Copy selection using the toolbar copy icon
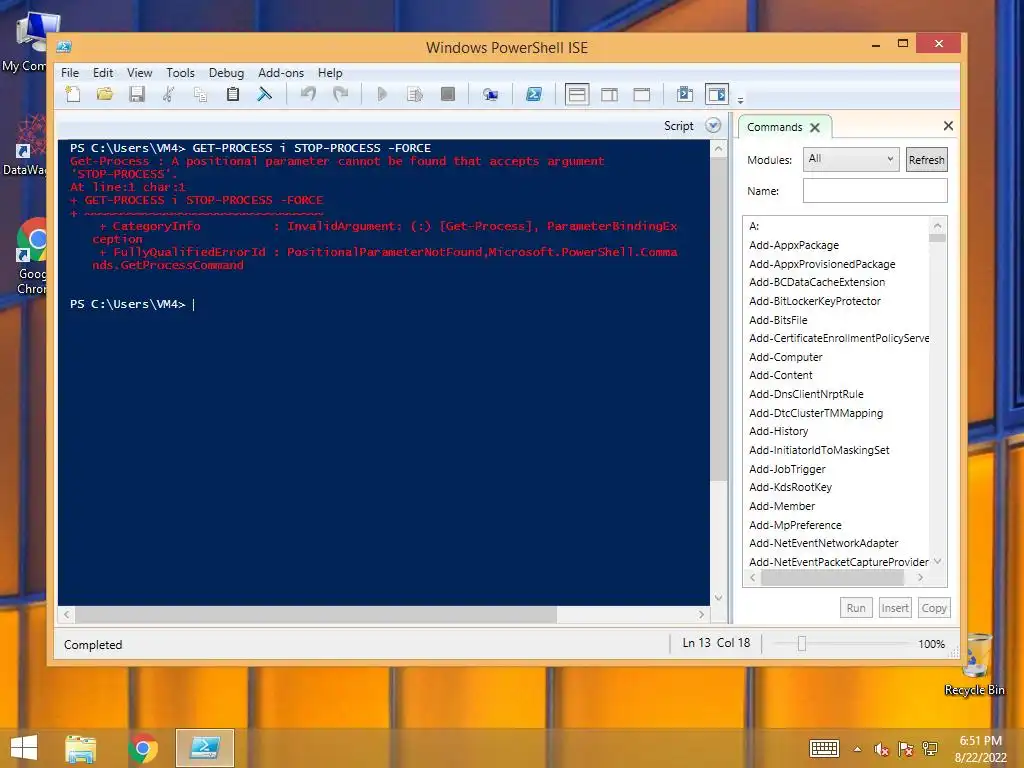Viewport: 1024px width, 768px height. pos(200,95)
